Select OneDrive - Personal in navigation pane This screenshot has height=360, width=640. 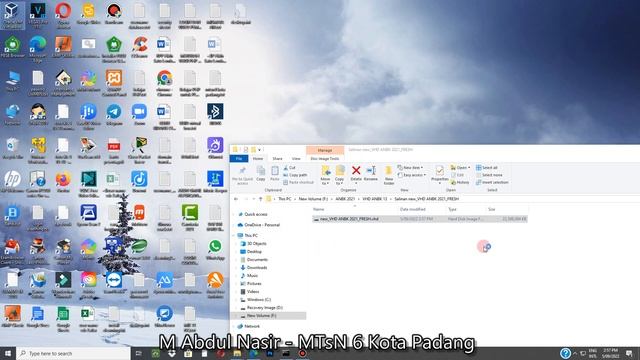coord(262,225)
